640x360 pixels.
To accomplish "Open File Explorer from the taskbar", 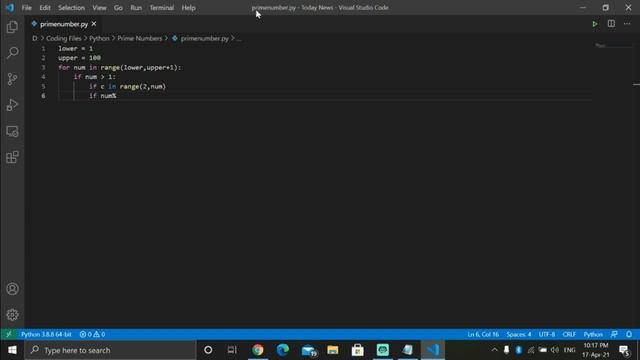I will pos(333,350).
